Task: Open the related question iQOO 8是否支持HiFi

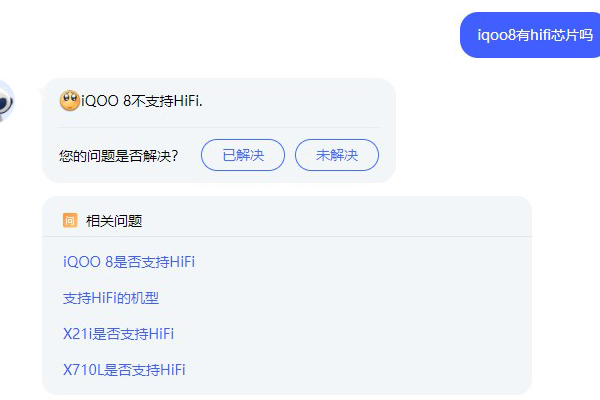Action: coord(128,262)
